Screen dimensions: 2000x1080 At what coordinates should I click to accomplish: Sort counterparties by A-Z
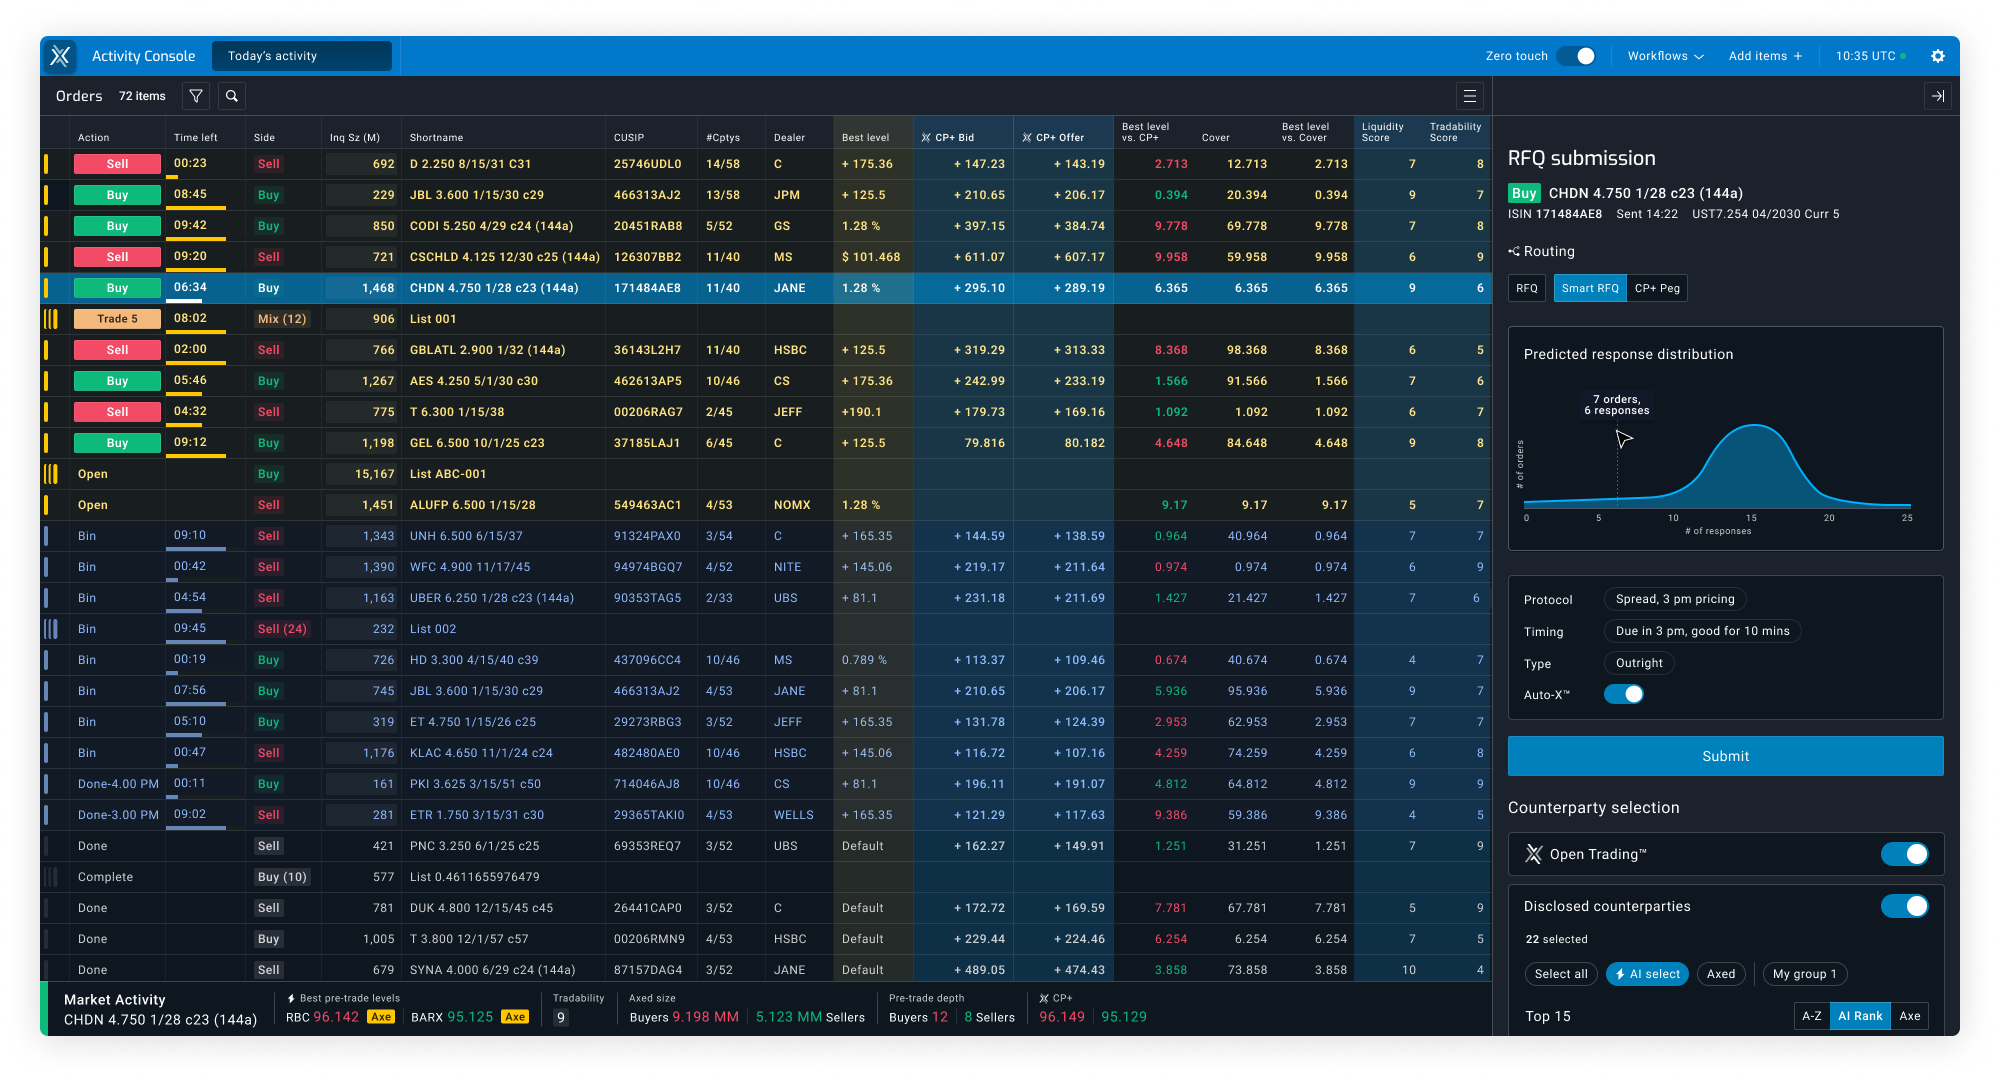[x=1812, y=1016]
